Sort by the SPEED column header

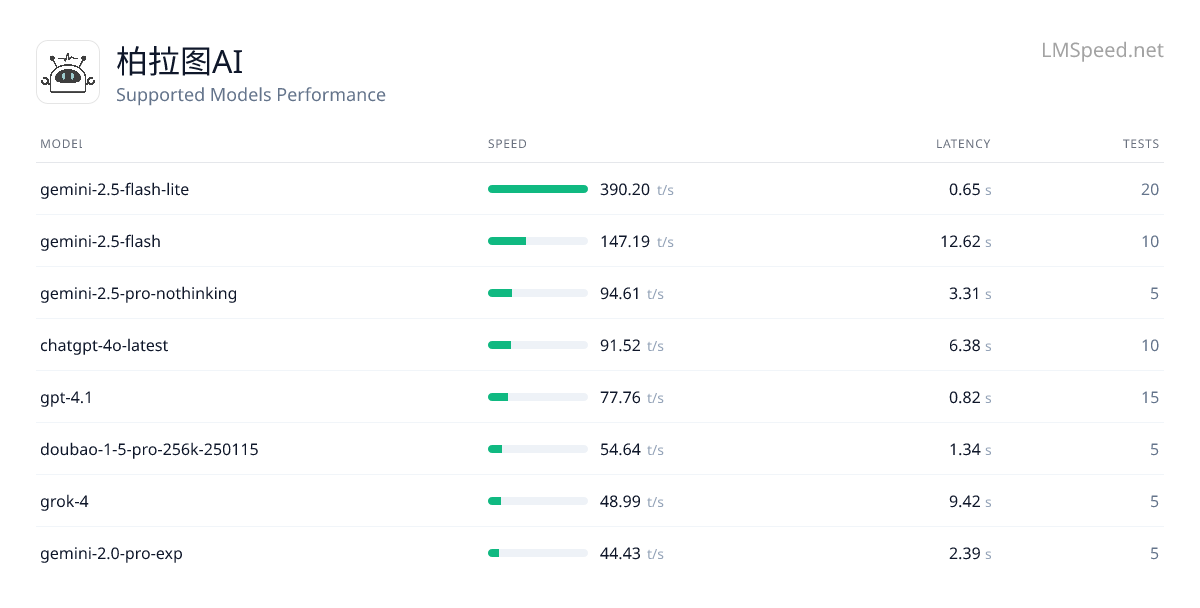[x=507, y=144]
